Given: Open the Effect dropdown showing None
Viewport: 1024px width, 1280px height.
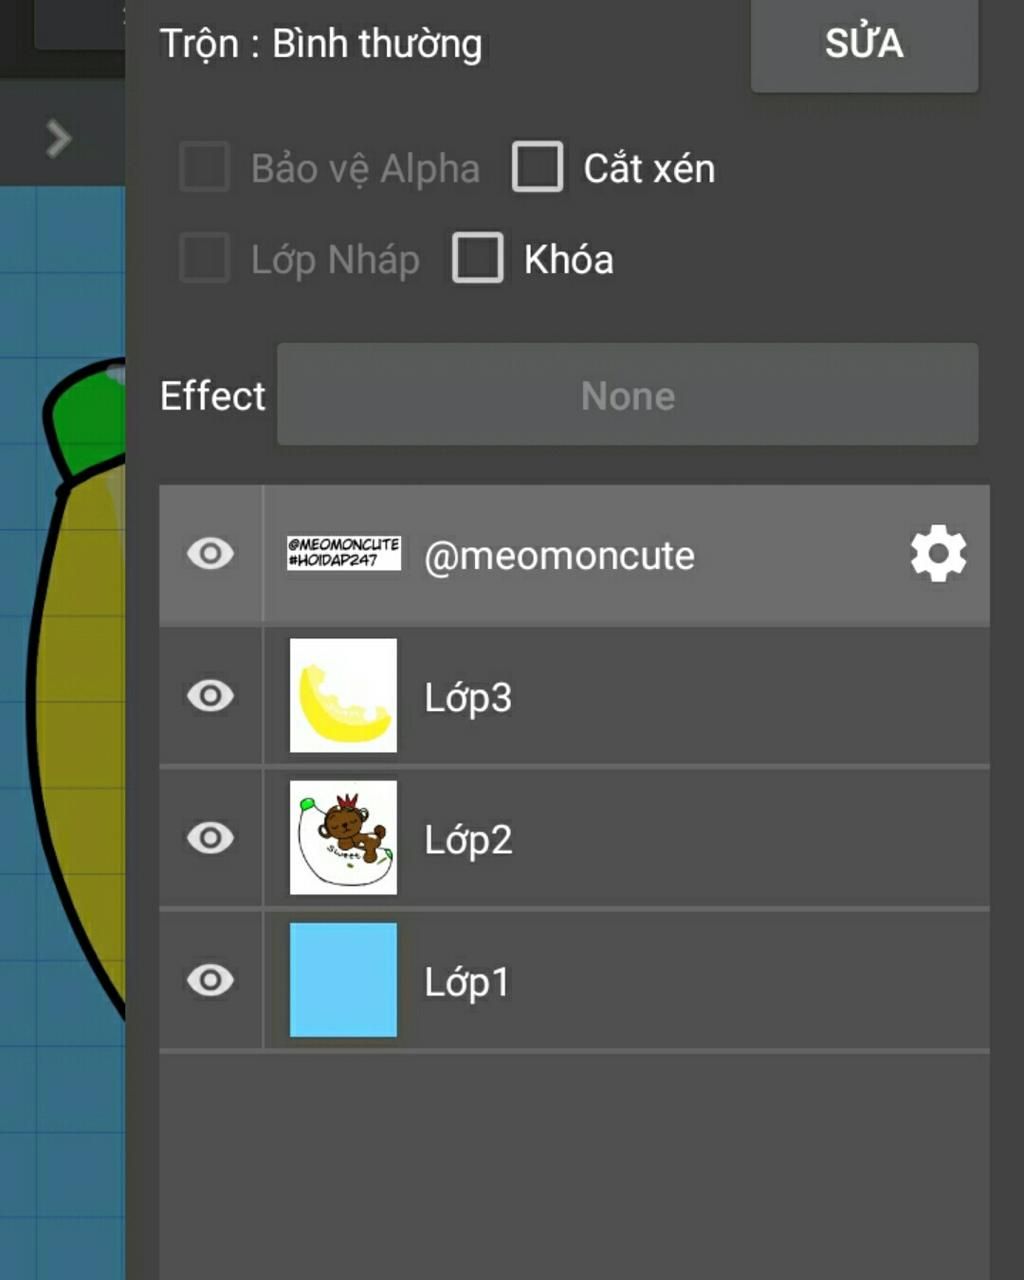Looking at the screenshot, I should tap(627, 395).
